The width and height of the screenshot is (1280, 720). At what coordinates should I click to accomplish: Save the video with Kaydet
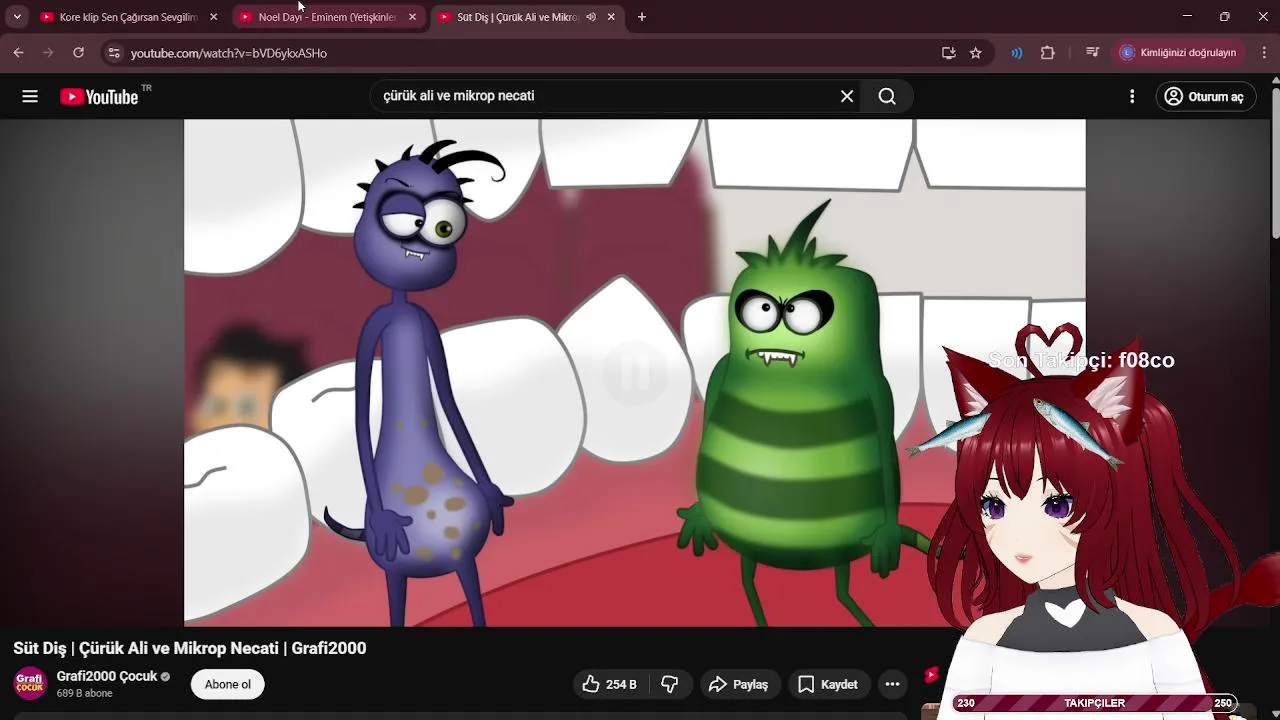click(x=828, y=684)
